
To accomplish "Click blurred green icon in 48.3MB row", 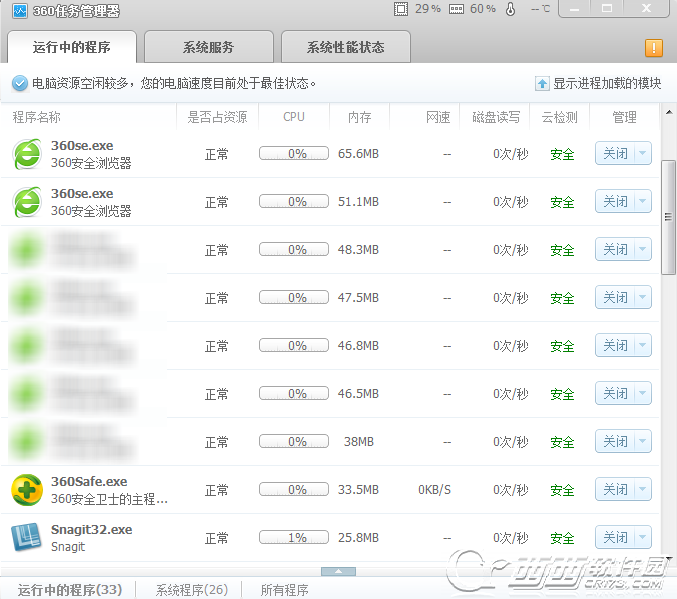I will point(27,250).
